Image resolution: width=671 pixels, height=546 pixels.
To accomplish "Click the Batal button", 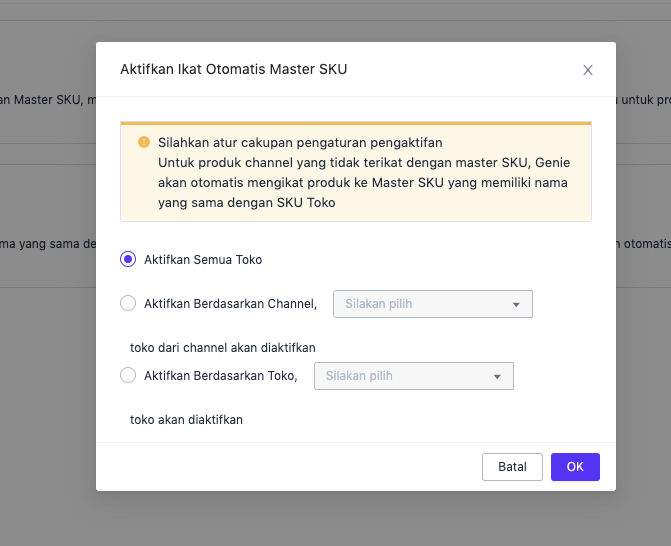I will point(512,467).
